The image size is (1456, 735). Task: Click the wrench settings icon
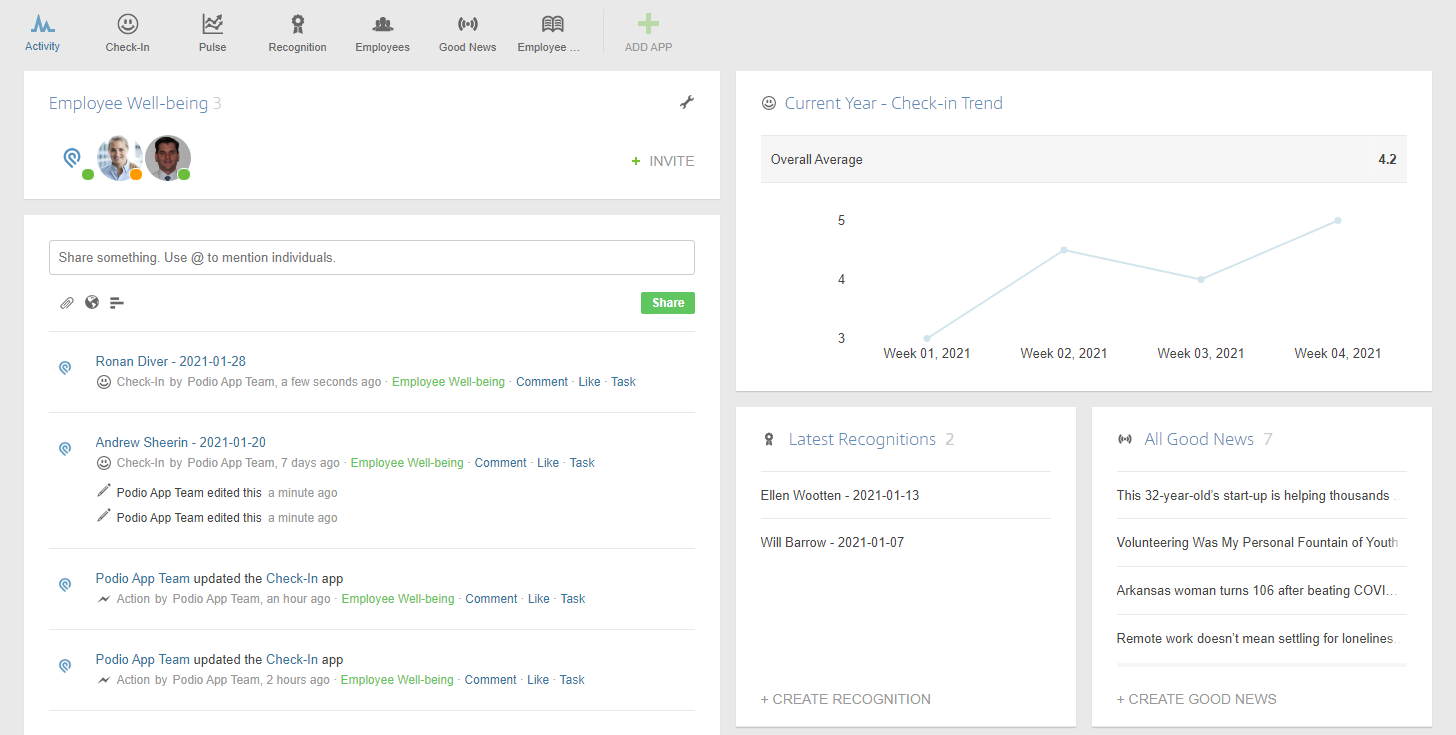point(686,102)
